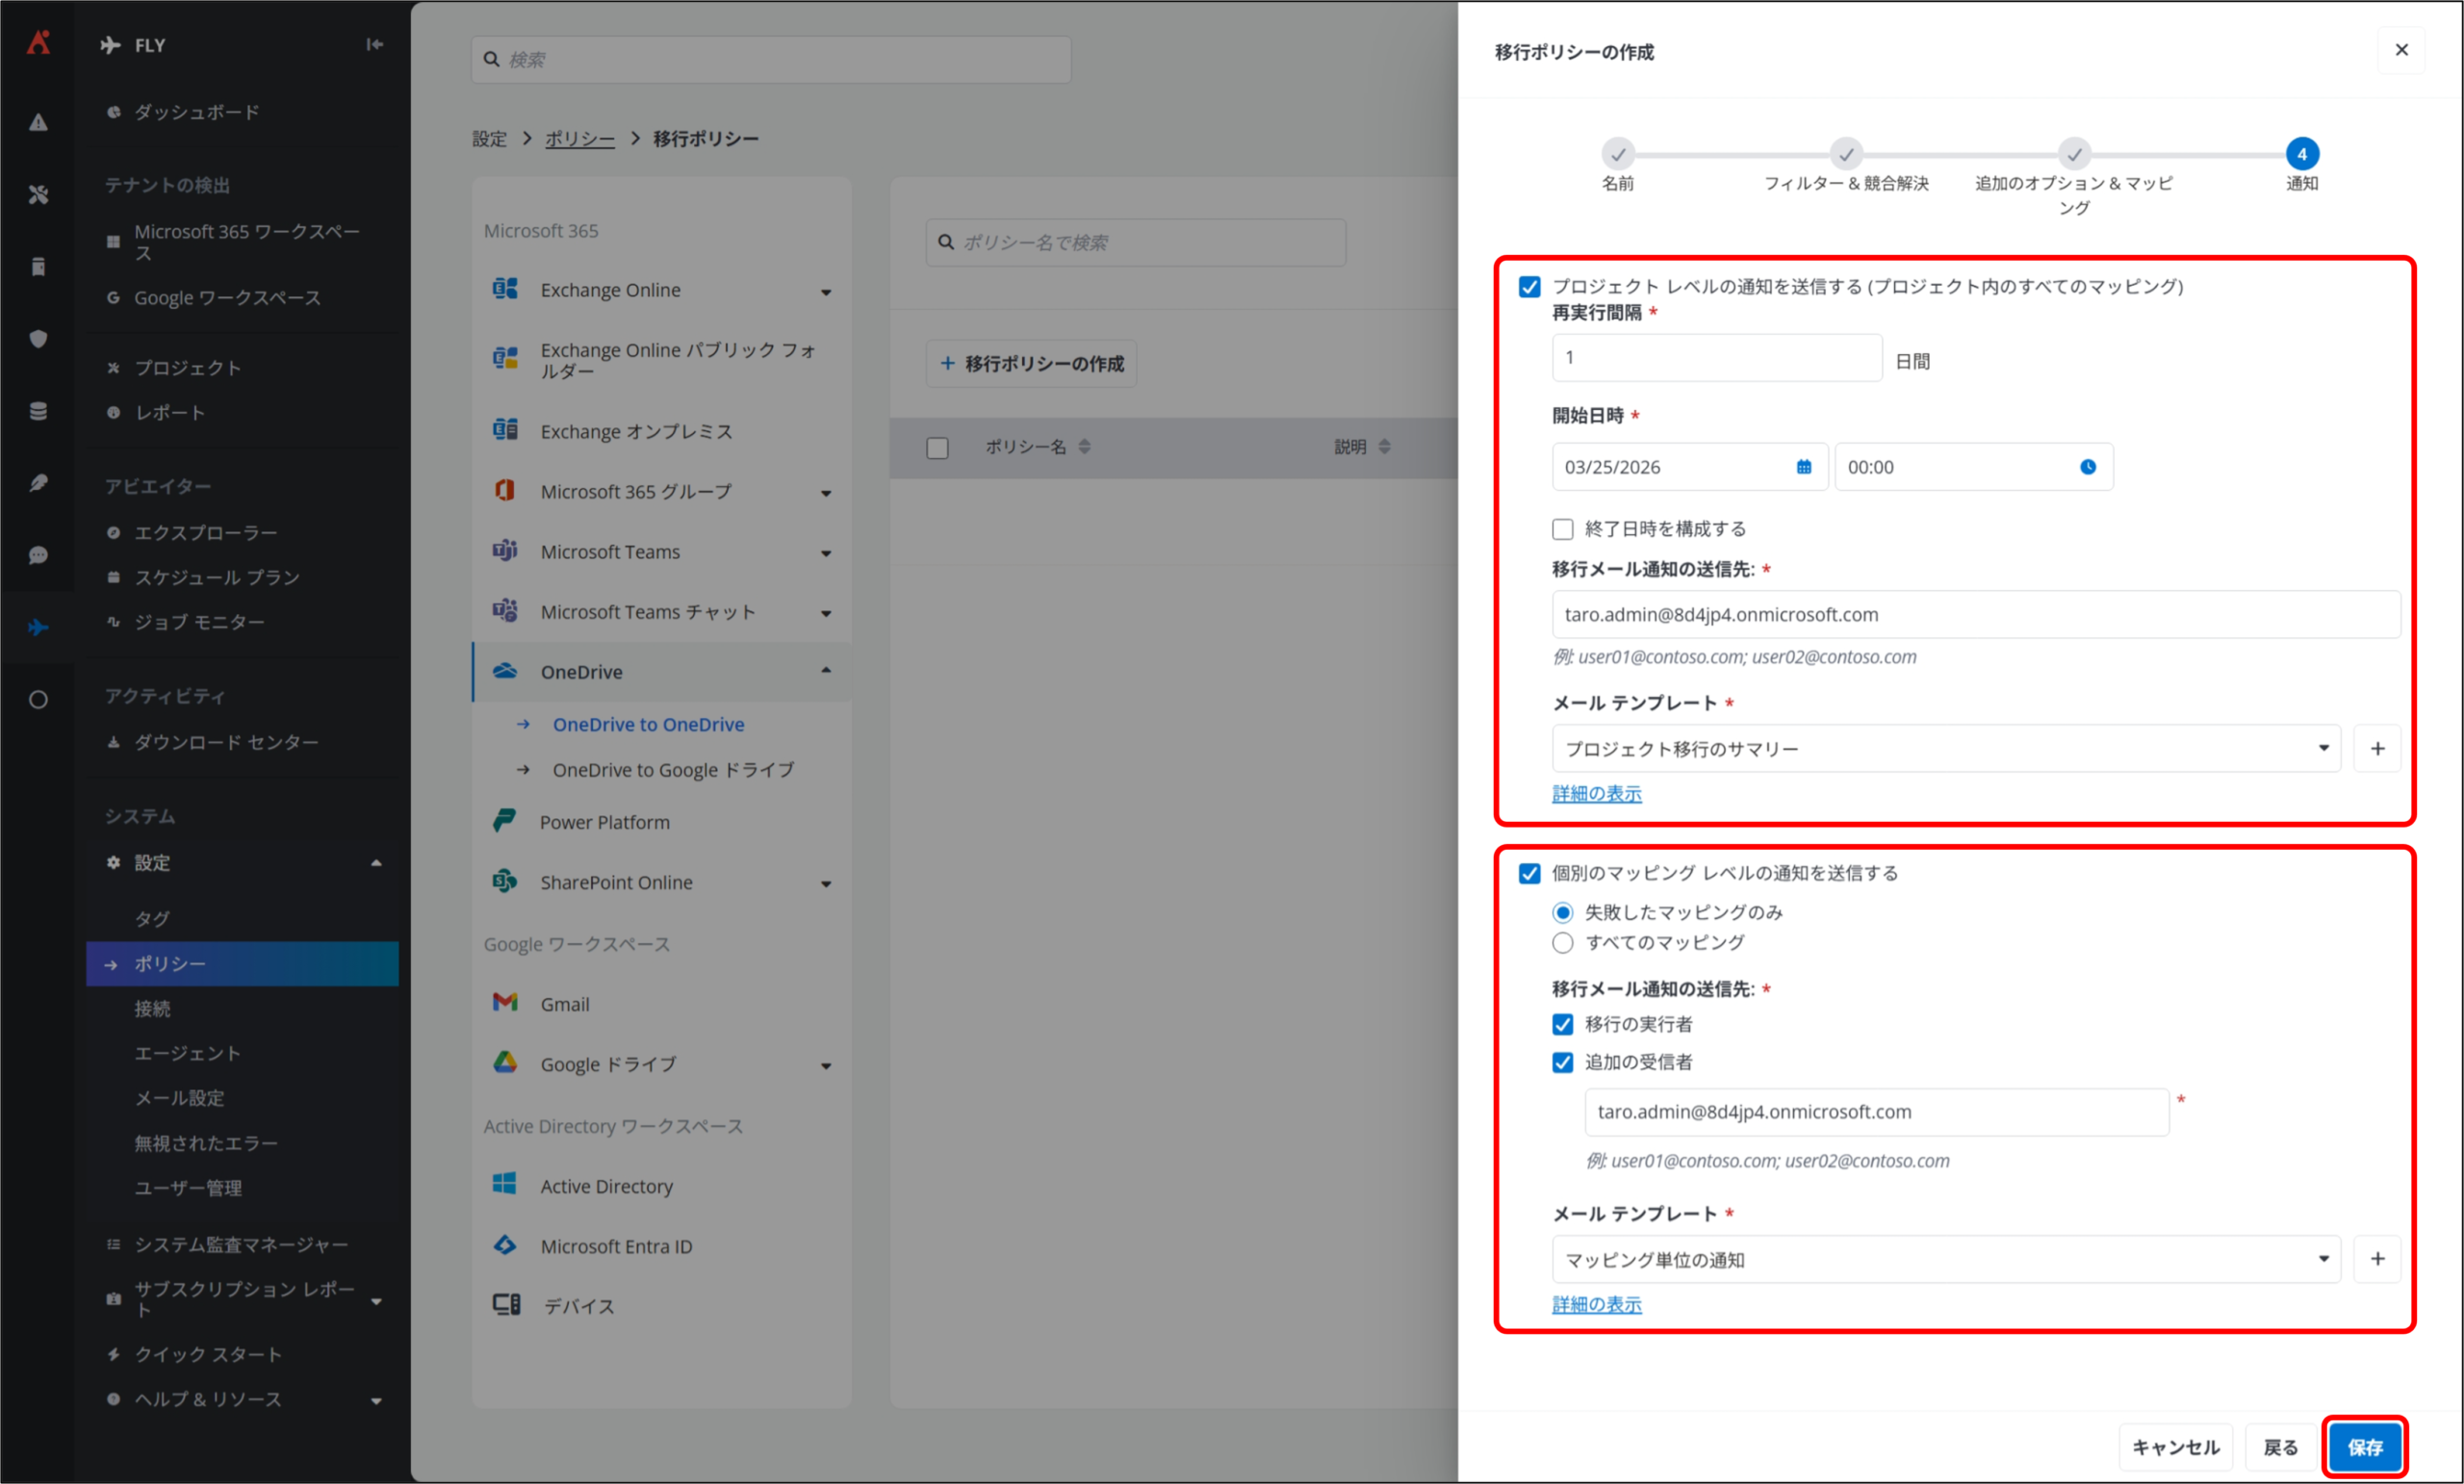Enable 終了日時を構成する checkbox
The height and width of the screenshot is (1484, 2464).
click(1562, 529)
